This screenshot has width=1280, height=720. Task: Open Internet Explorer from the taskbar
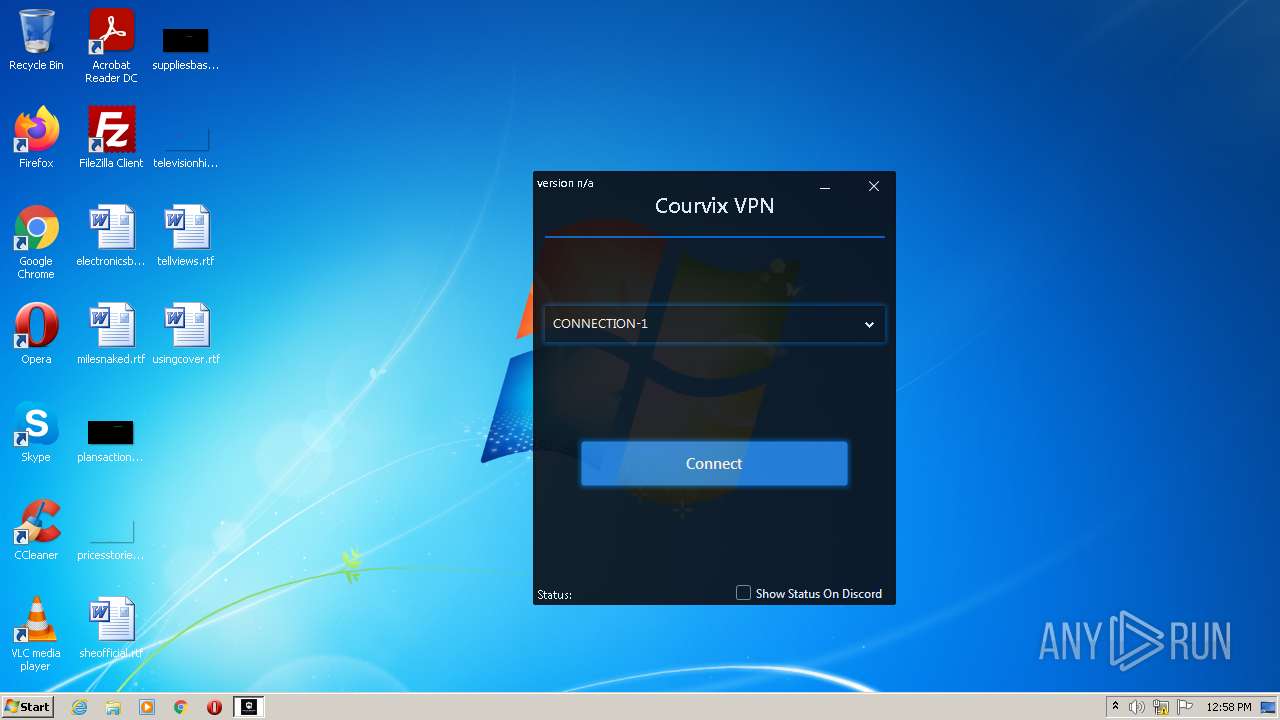pos(80,707)
